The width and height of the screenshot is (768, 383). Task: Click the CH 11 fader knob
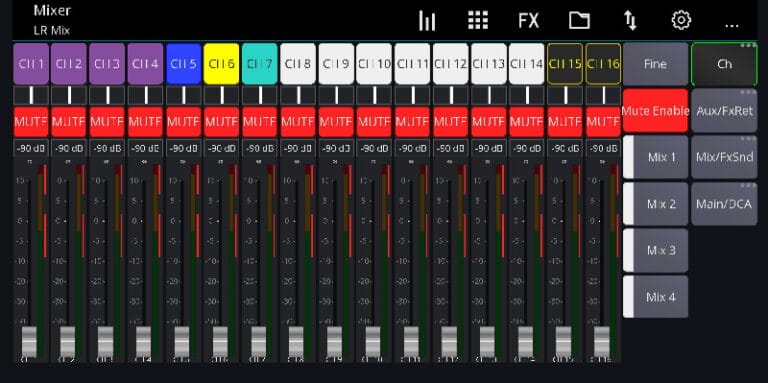tap(411, 341)
